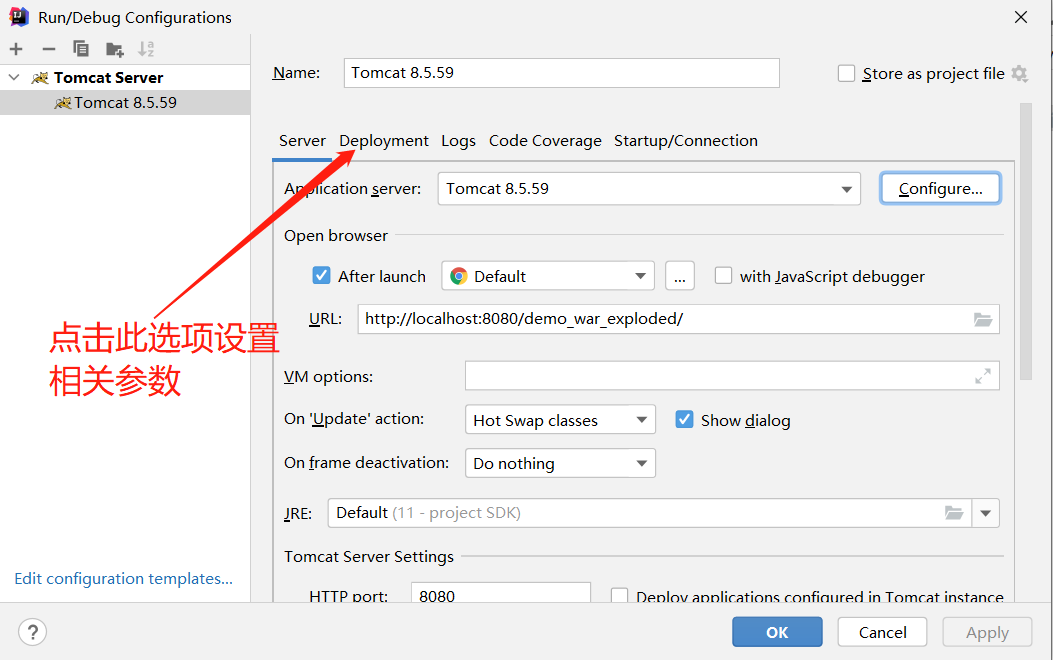Switch to the Startup/Connection tab
Viewport: 1053px width, 660px height.
point(686,141)
